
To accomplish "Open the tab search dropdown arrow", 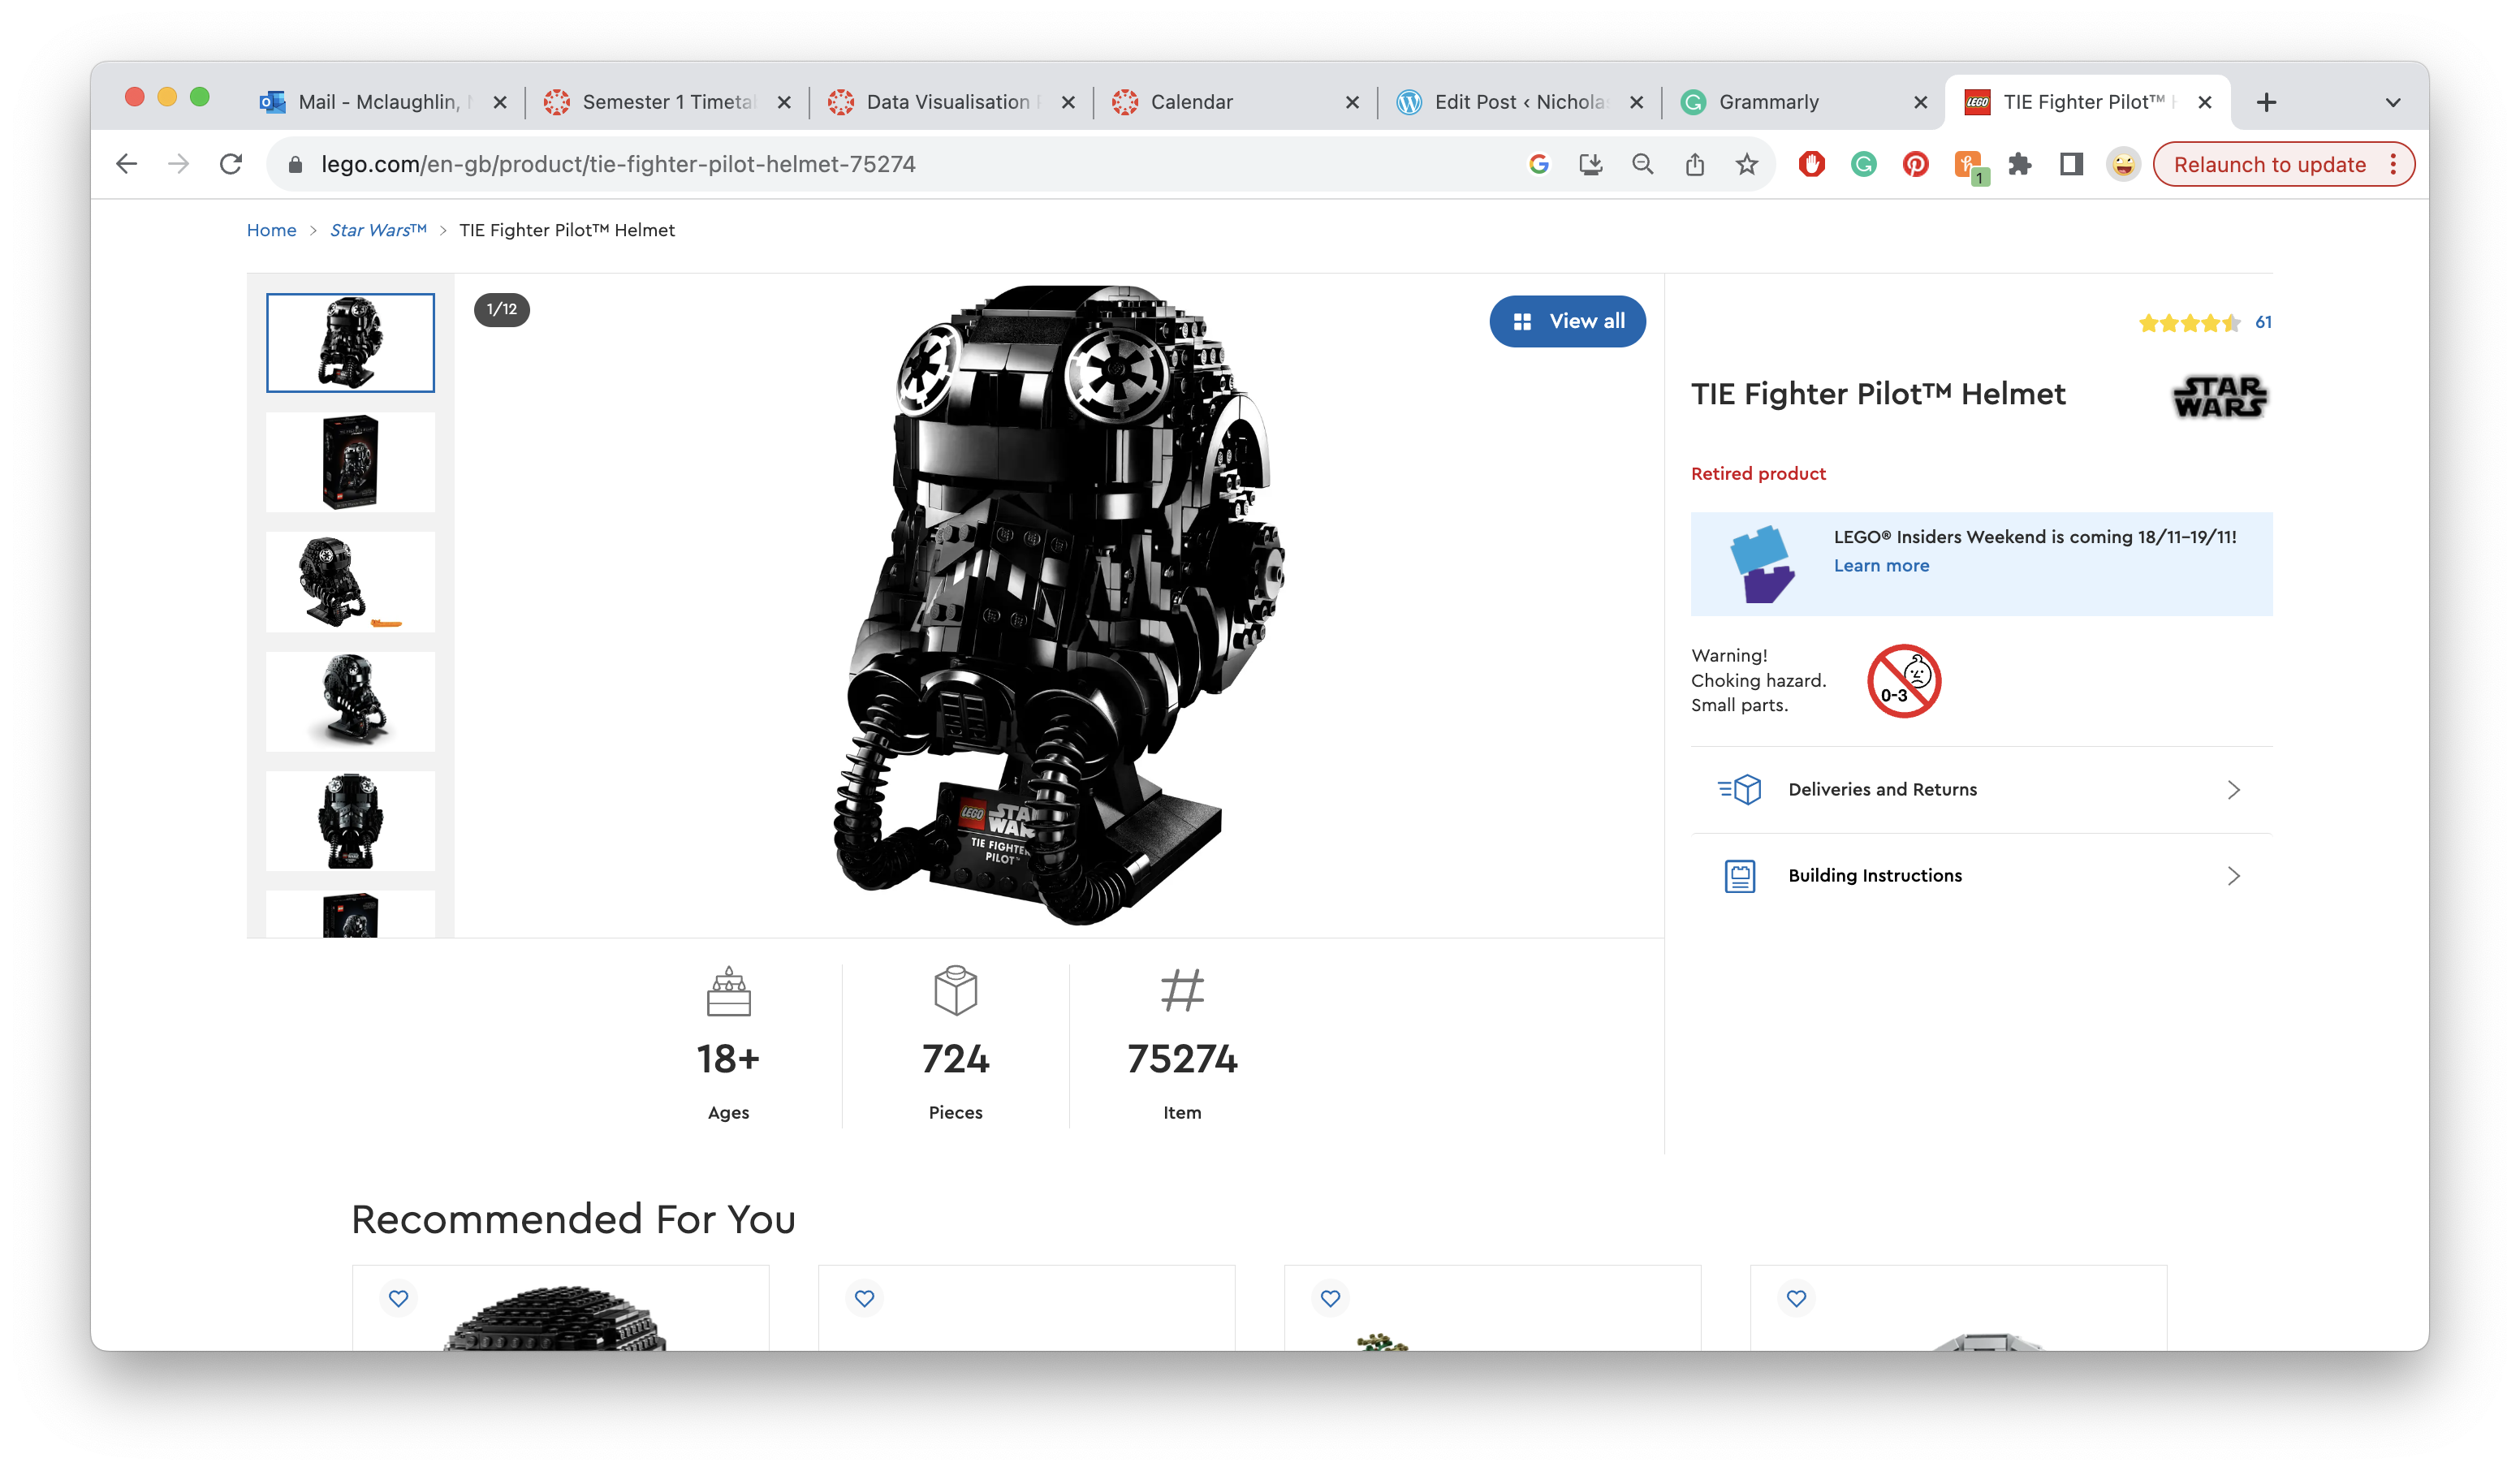I will tap(2392, 102).
